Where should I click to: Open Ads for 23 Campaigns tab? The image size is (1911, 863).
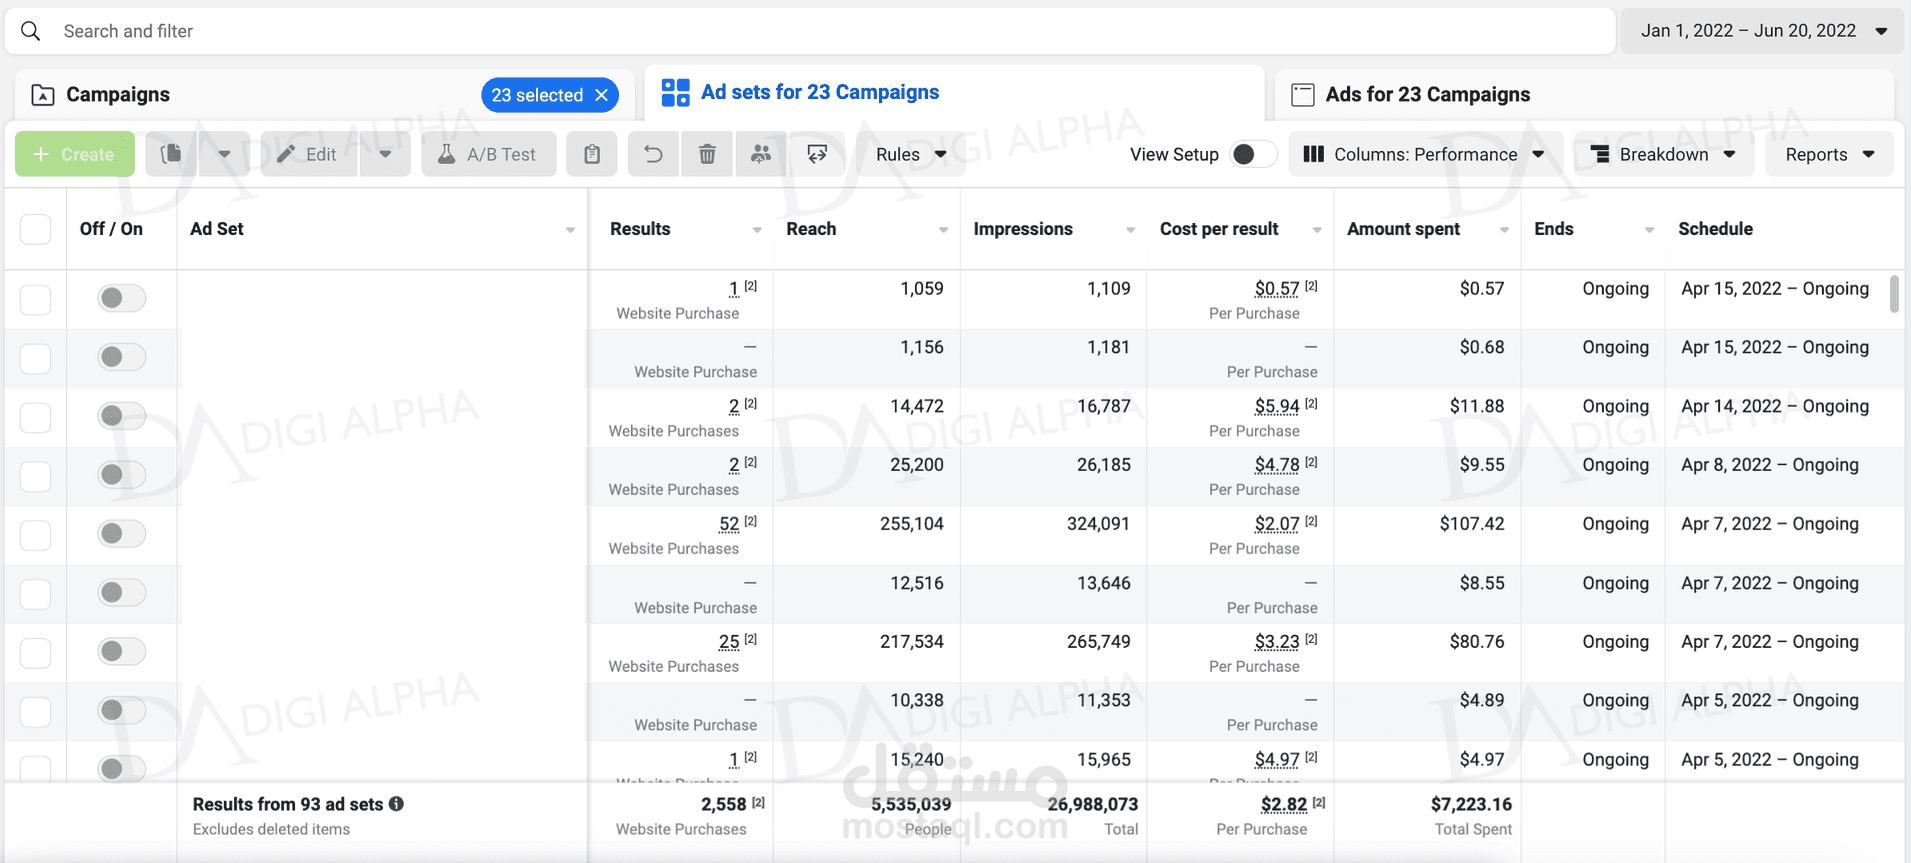1410,95
